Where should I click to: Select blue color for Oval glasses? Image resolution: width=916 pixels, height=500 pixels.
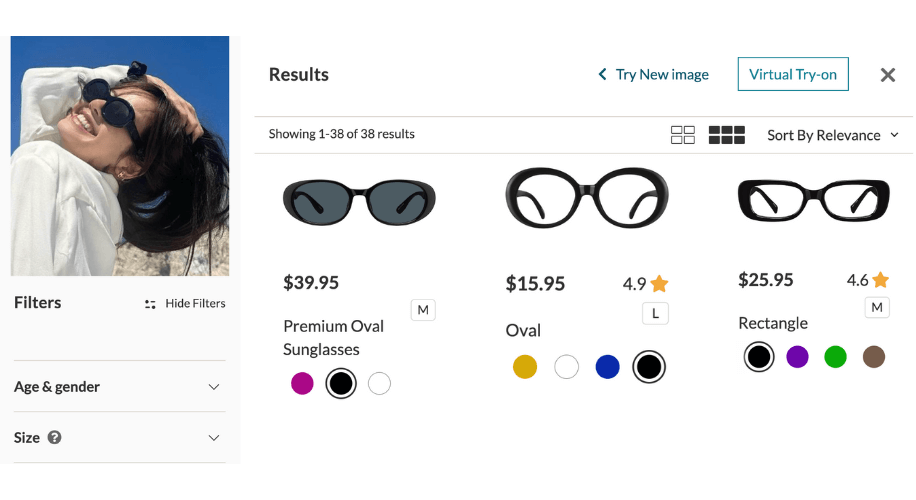click(608, 367)
